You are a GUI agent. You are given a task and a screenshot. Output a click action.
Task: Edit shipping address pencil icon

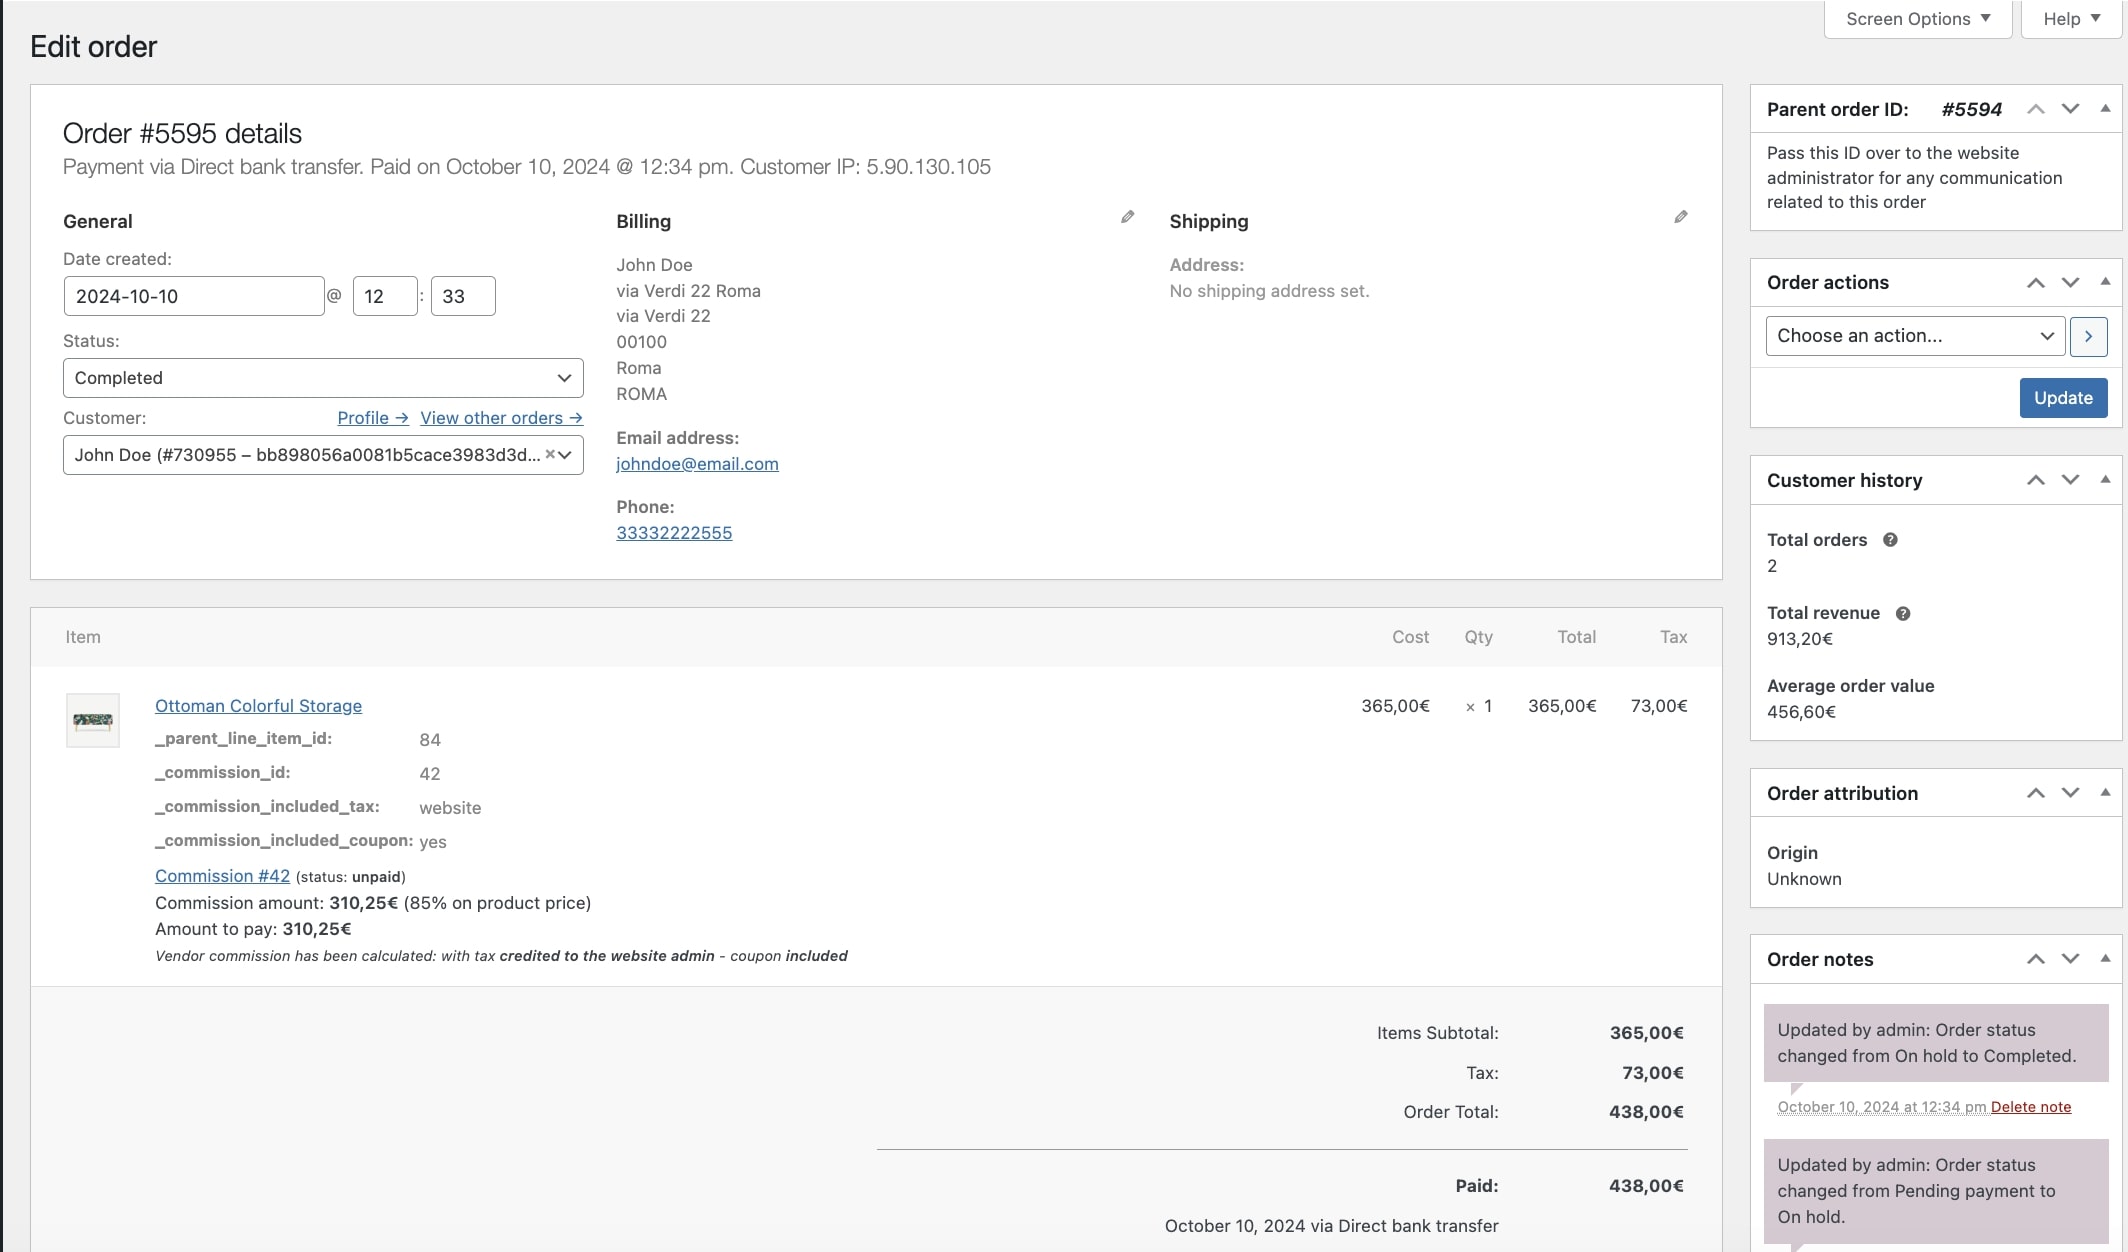pos(1681,217)
